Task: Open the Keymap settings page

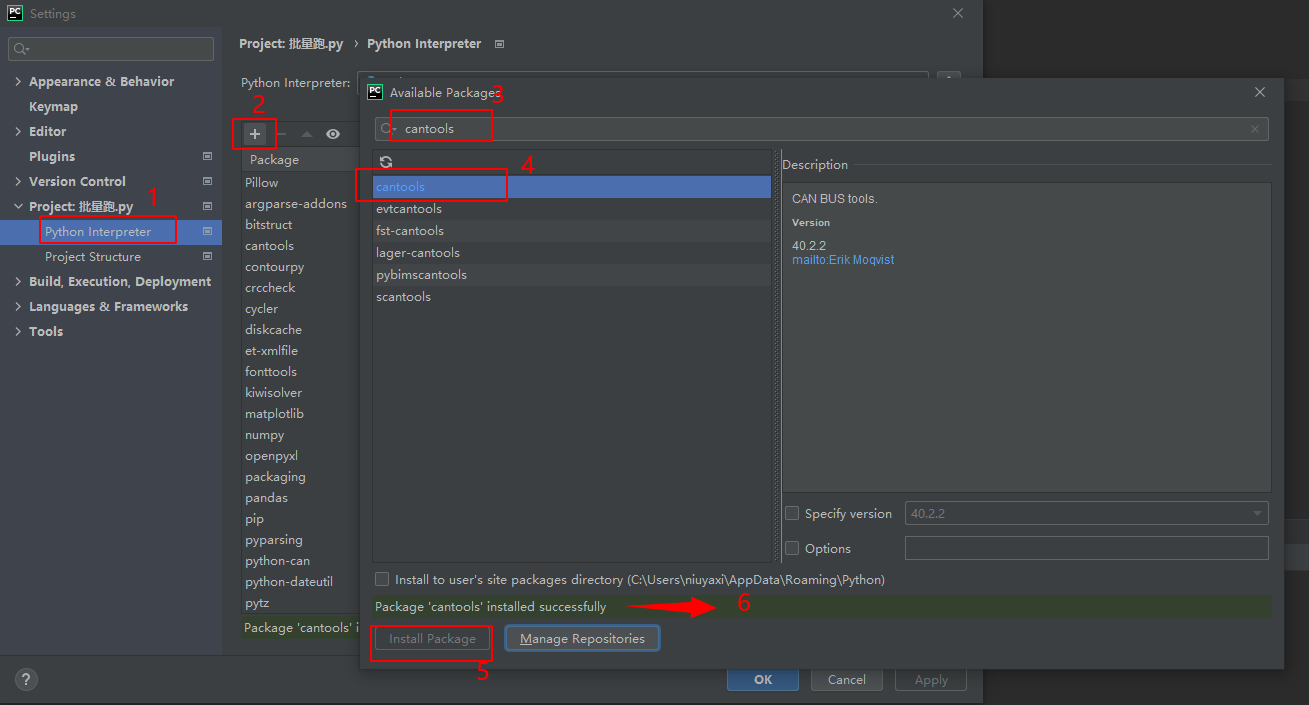Action: pyautogui.click(x=53, y=106)
